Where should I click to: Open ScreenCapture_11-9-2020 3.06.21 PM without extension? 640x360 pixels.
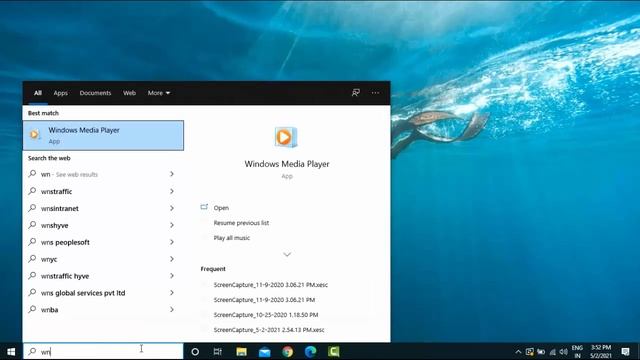click(x=264, y=300)
